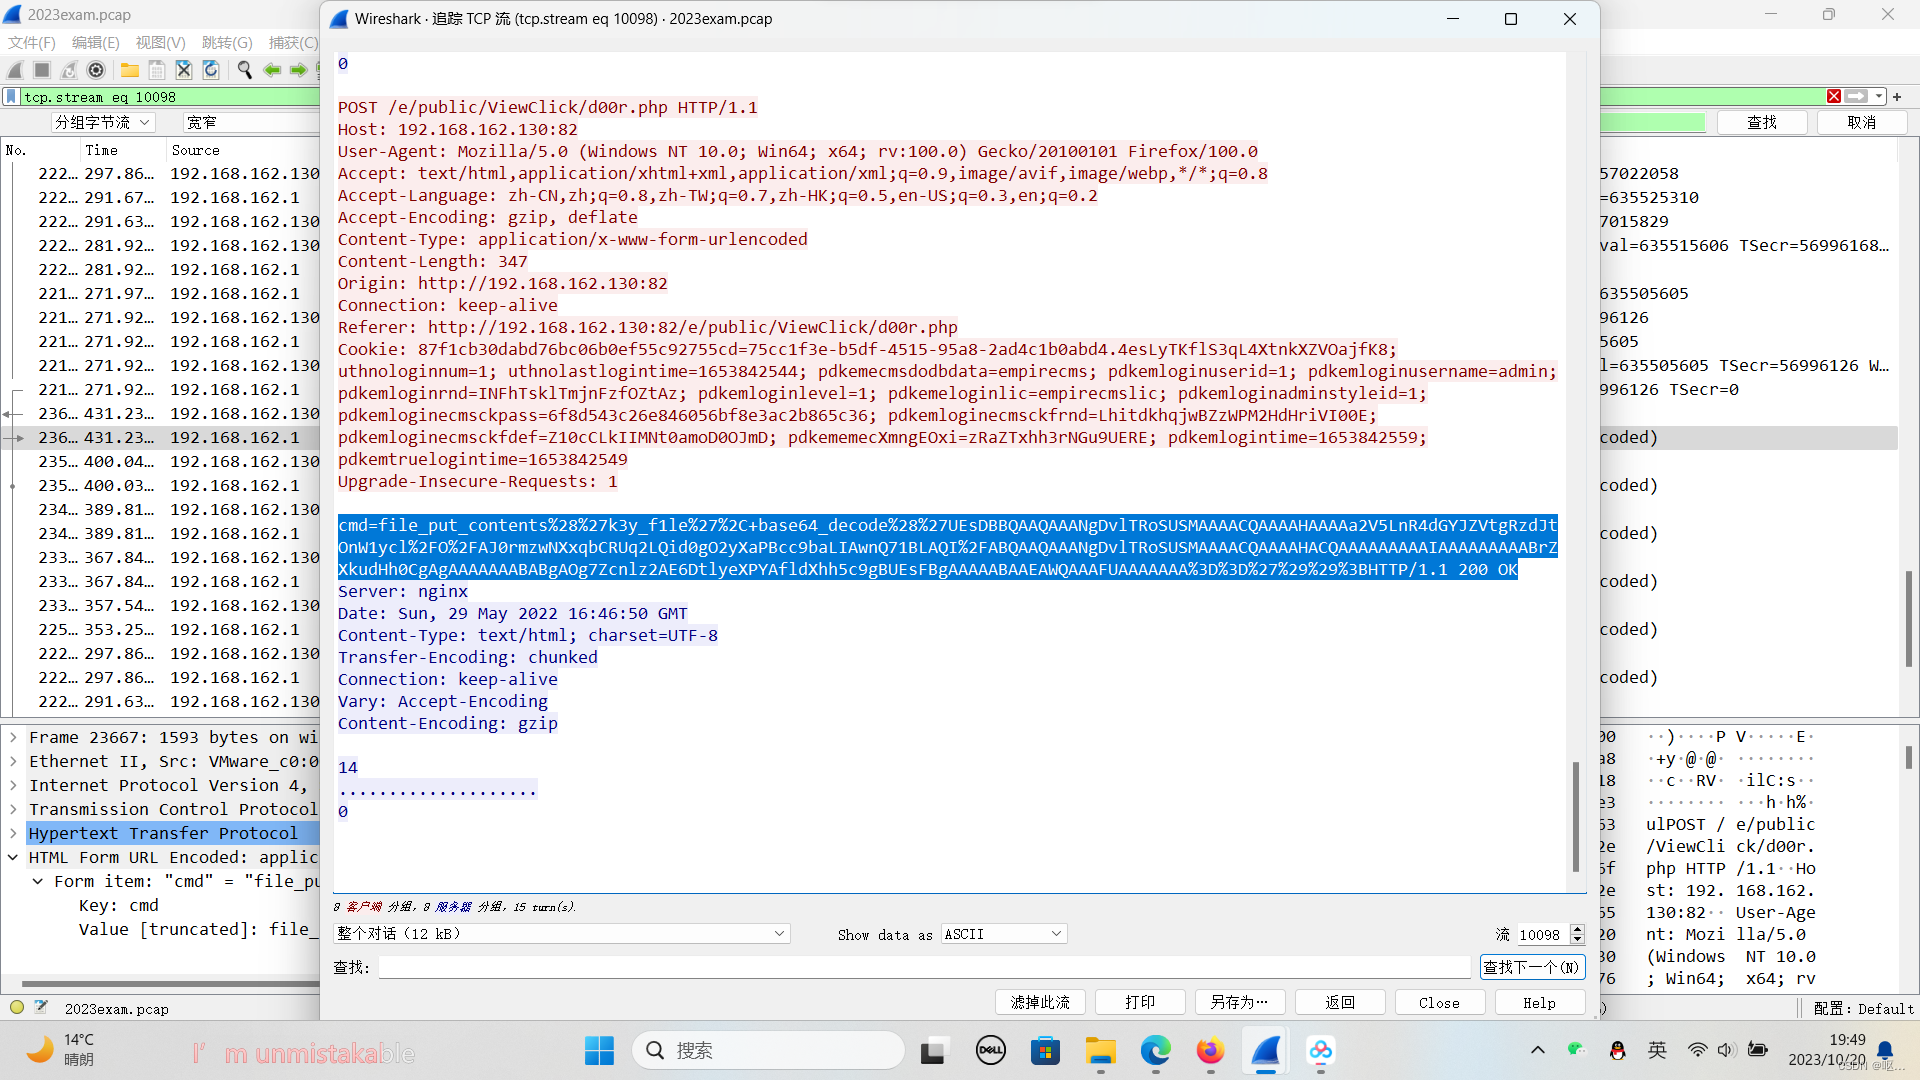Expand the Hypertext Transfer Protocol tree item
This screenshot has width=1920, height=1080.
pos(13,833)
